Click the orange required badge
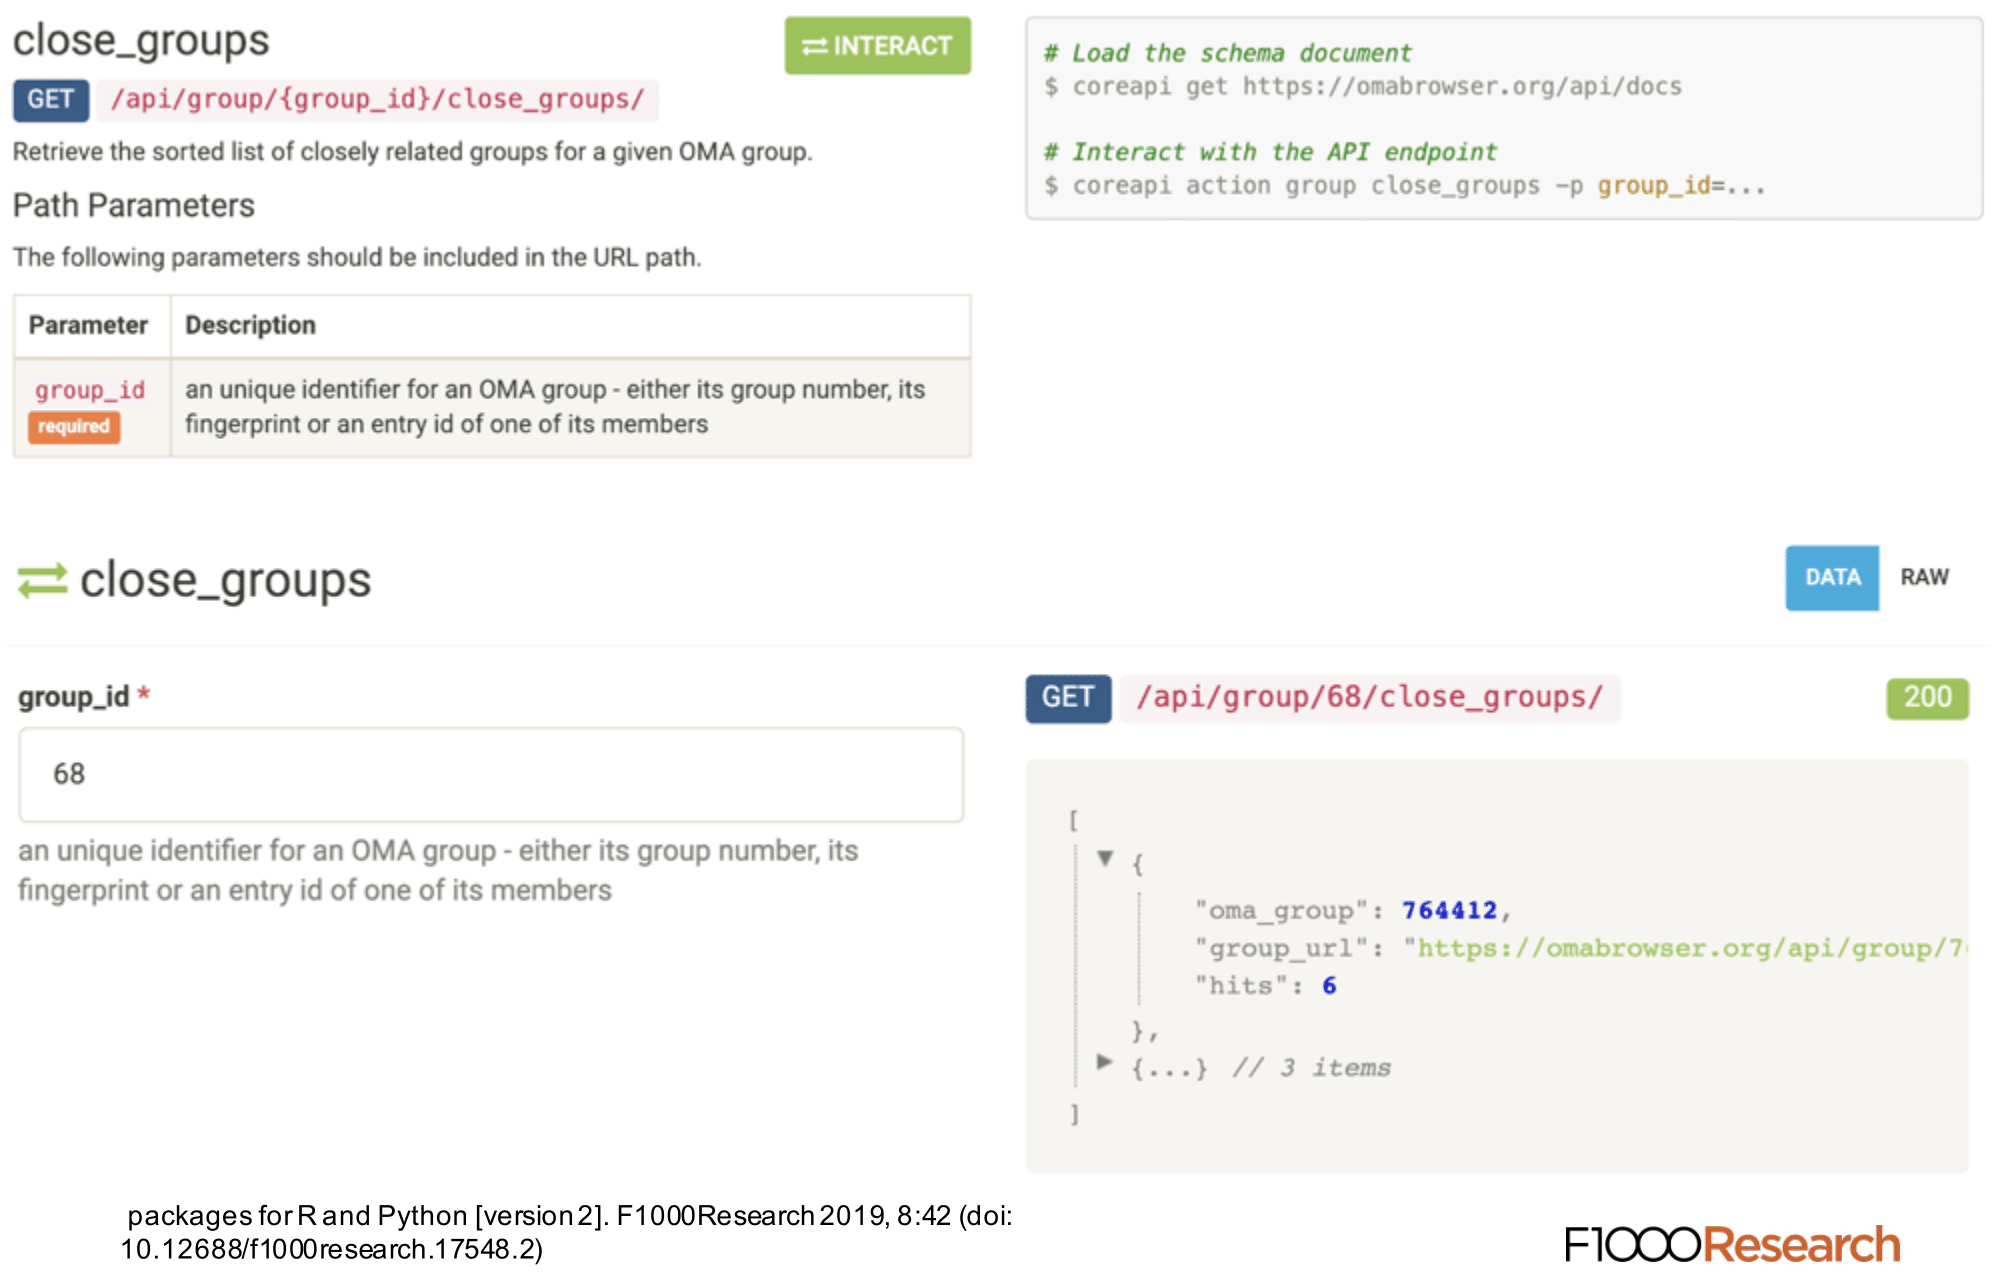2000x1284 pixels. [74, 426]
